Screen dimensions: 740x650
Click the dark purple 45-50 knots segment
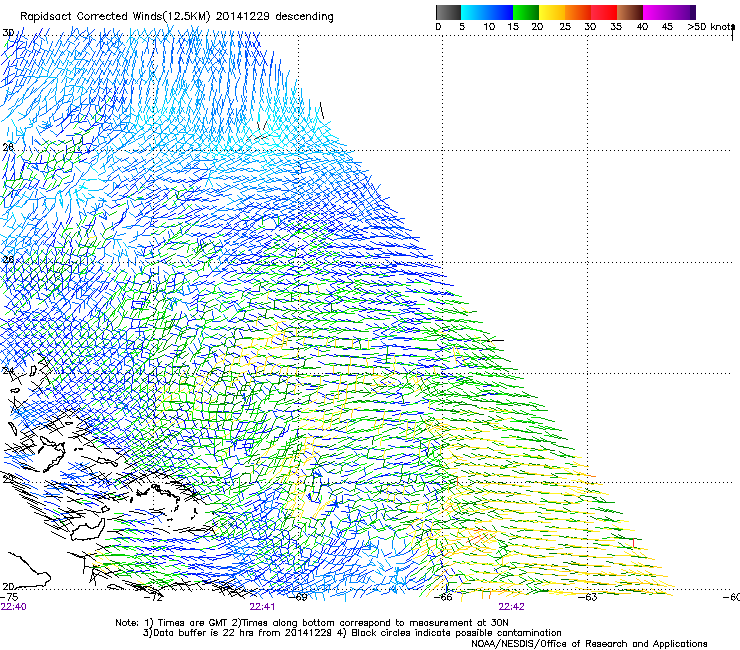(x=682, y=12)
